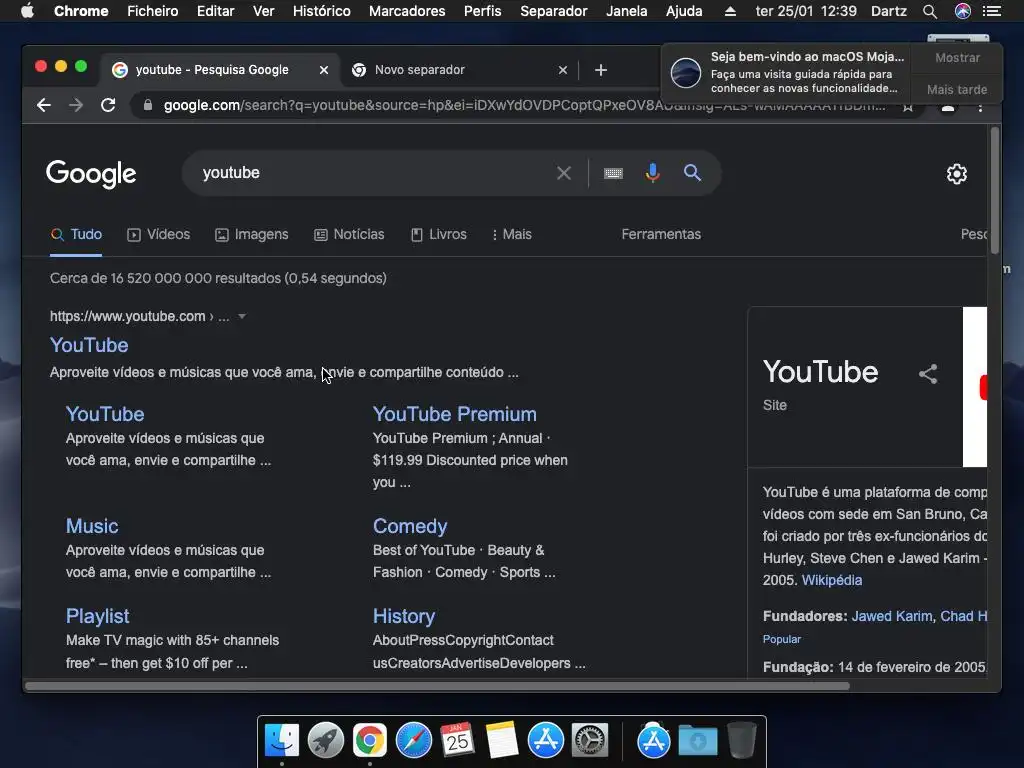Viewport: 1024px width, 768px height.
Task: Launch Safari from the dock
Action: tap(414, 741)
